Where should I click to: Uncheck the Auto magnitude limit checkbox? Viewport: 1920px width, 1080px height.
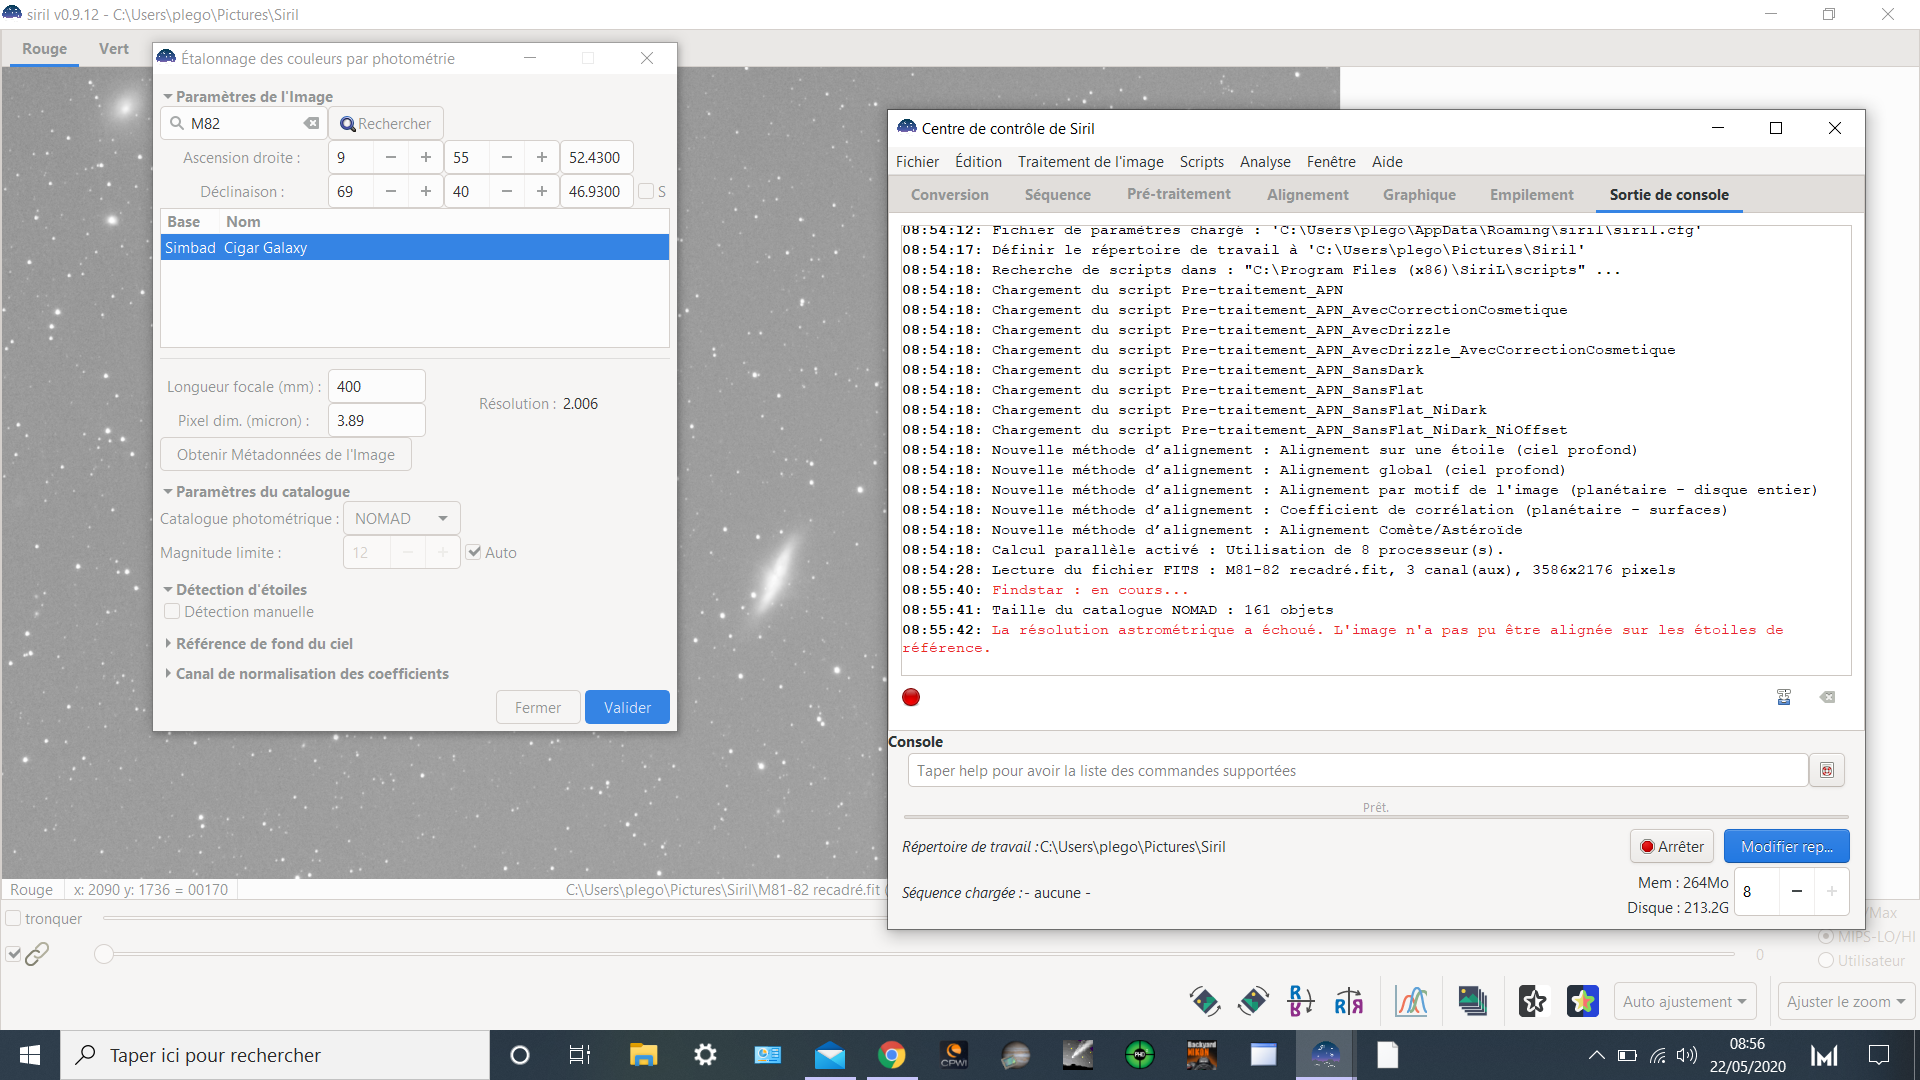coord(474,552)
